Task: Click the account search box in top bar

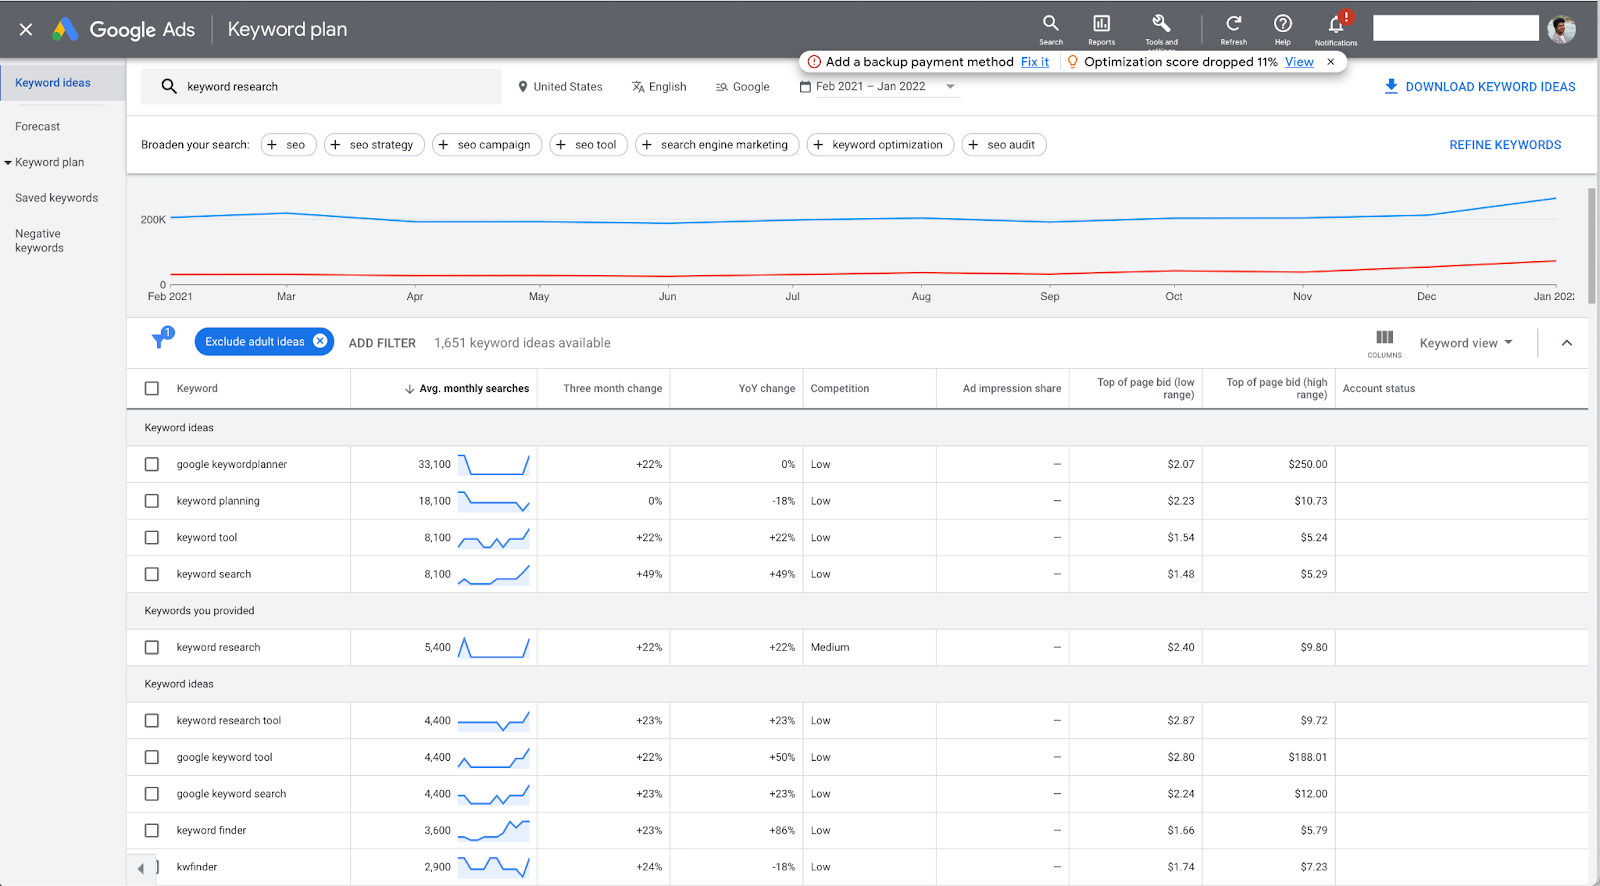Action: [1456, 28]
